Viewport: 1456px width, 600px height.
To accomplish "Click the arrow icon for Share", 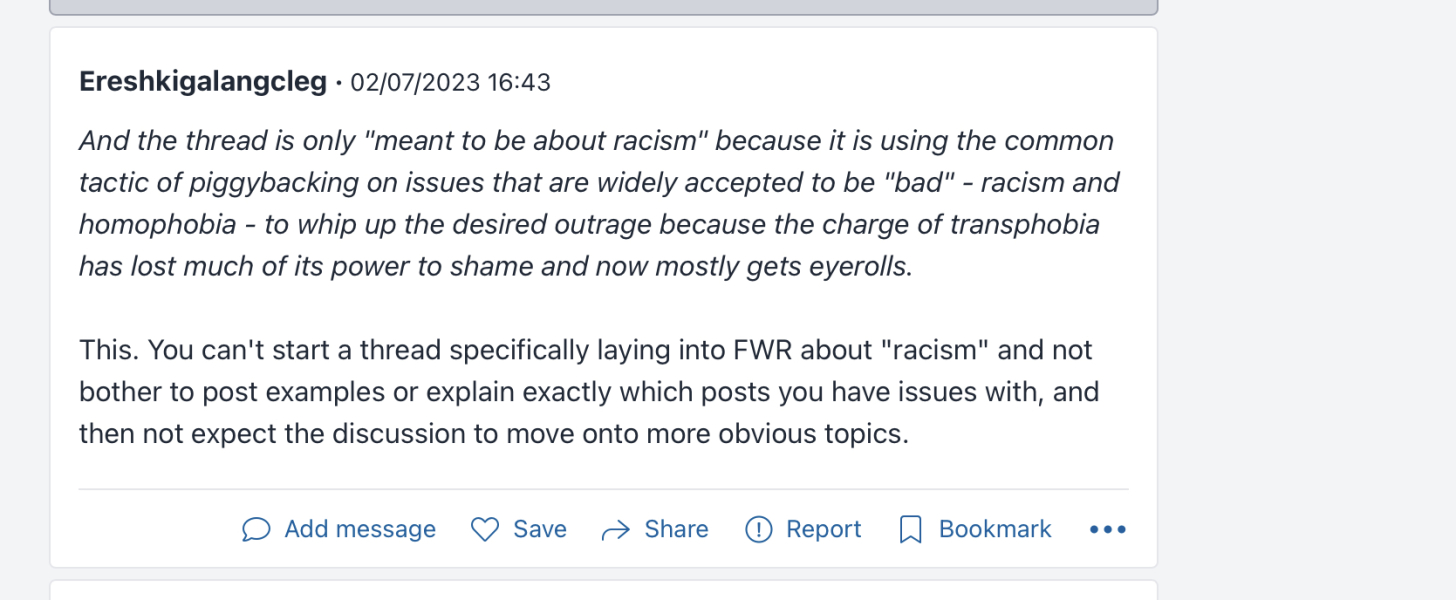I will pyautogui.click(x=615, y=529).
